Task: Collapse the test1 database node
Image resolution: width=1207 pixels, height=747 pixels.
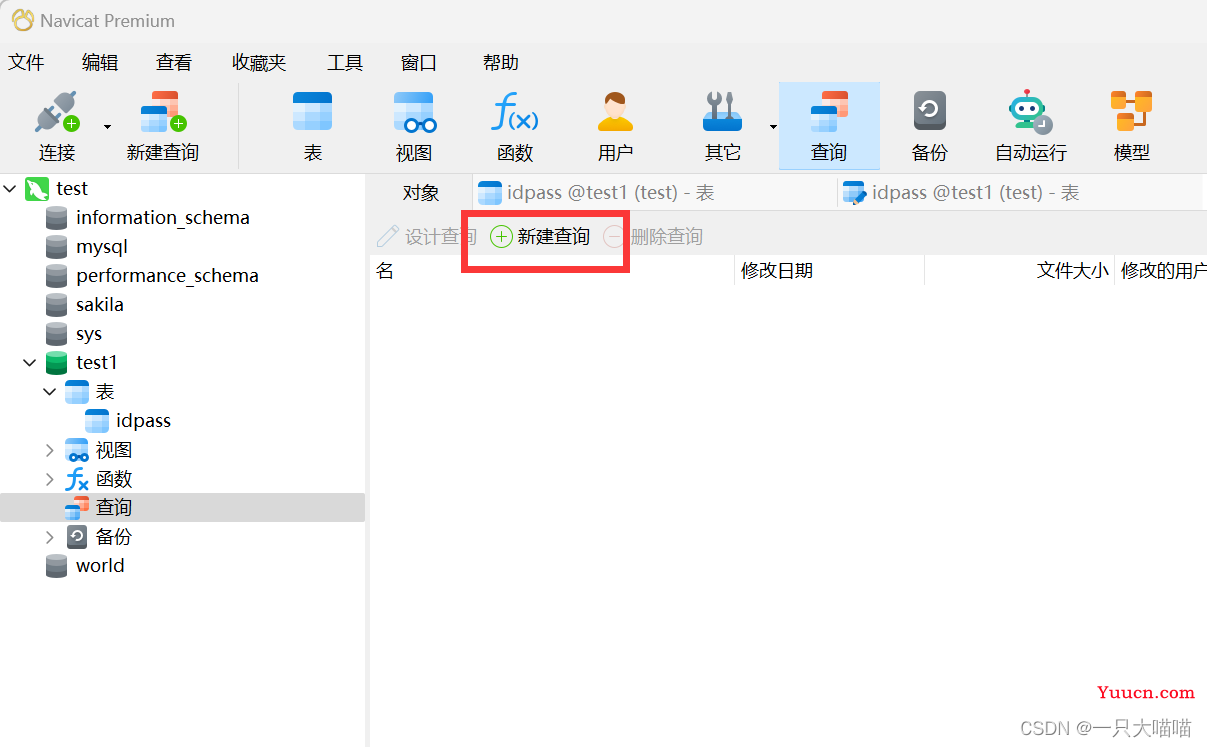Action: click(30, 362)
